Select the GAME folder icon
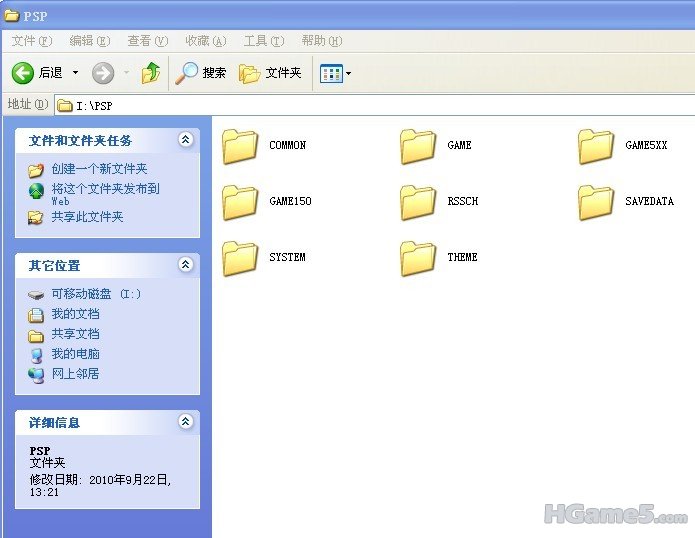The image size is (695, 538). pos(418,147)
